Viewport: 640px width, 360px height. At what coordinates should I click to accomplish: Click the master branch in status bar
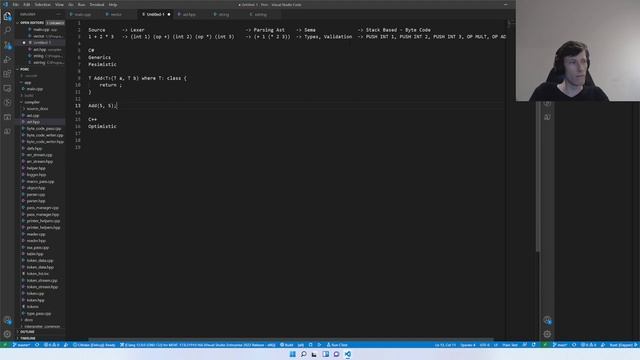coord(21,345)
